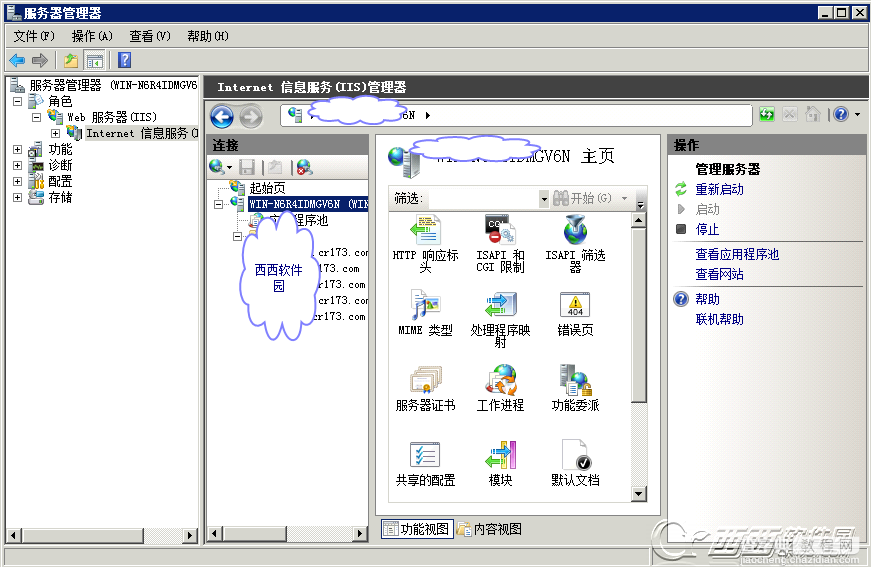This screenshot has height=567, width=871.
Task: Click the blue help icon in IIS address bar
Action: (x=842, y=114)
